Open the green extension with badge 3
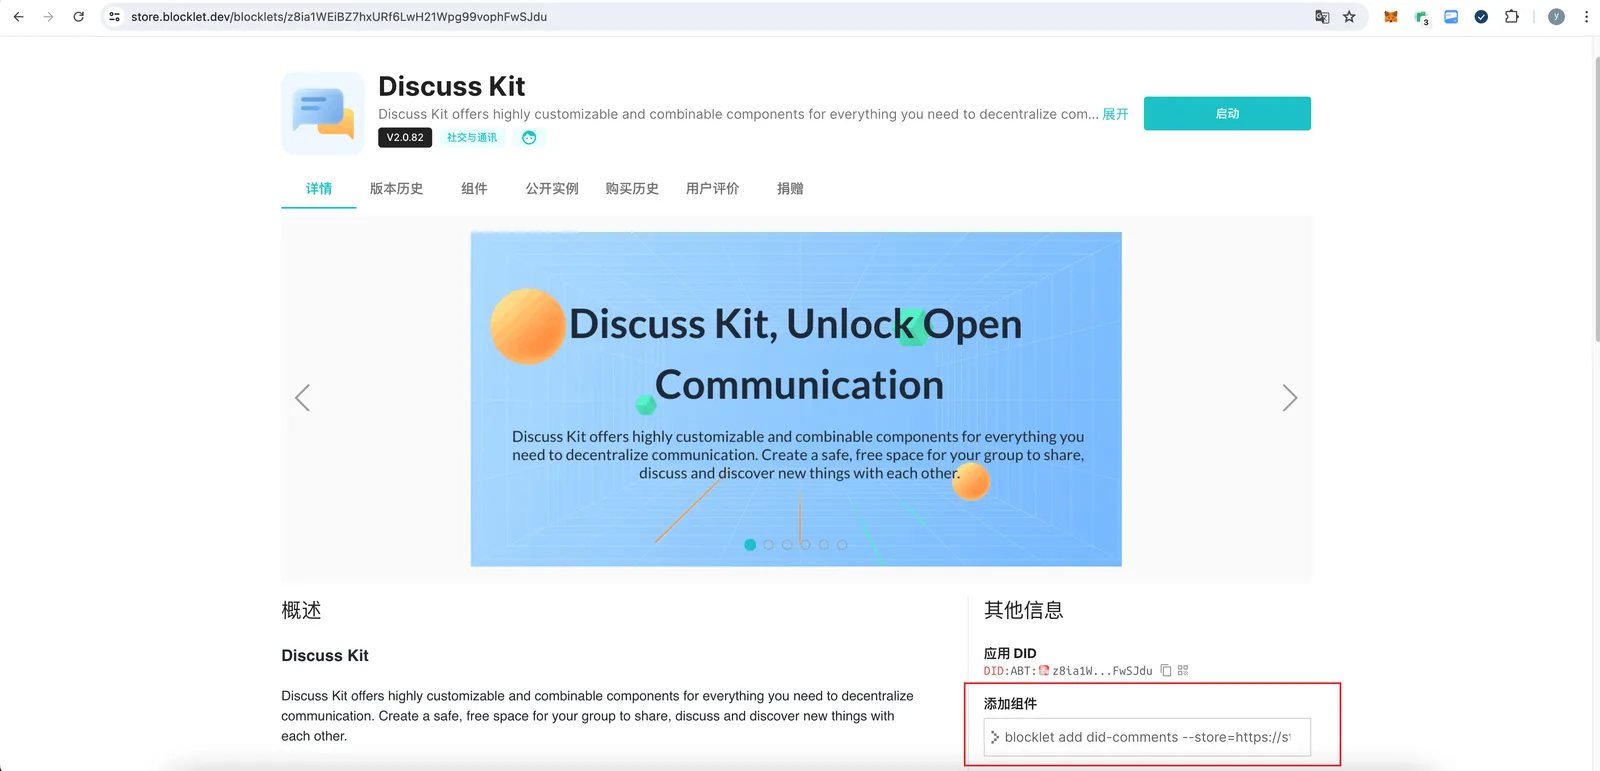Viewport: 1600px width, 771px height. [x=1421, y=17]
